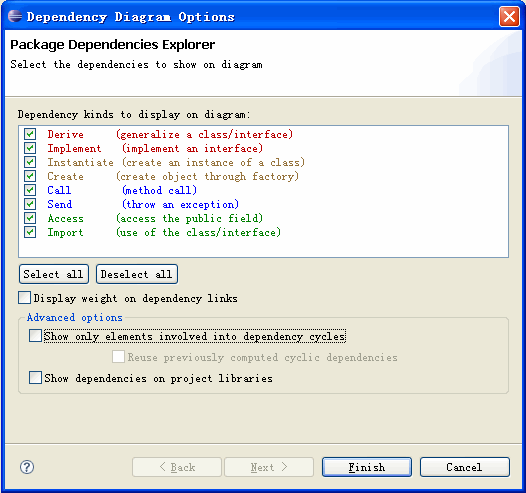Toggle the Create dependency checkbox

tap(30, 176)
